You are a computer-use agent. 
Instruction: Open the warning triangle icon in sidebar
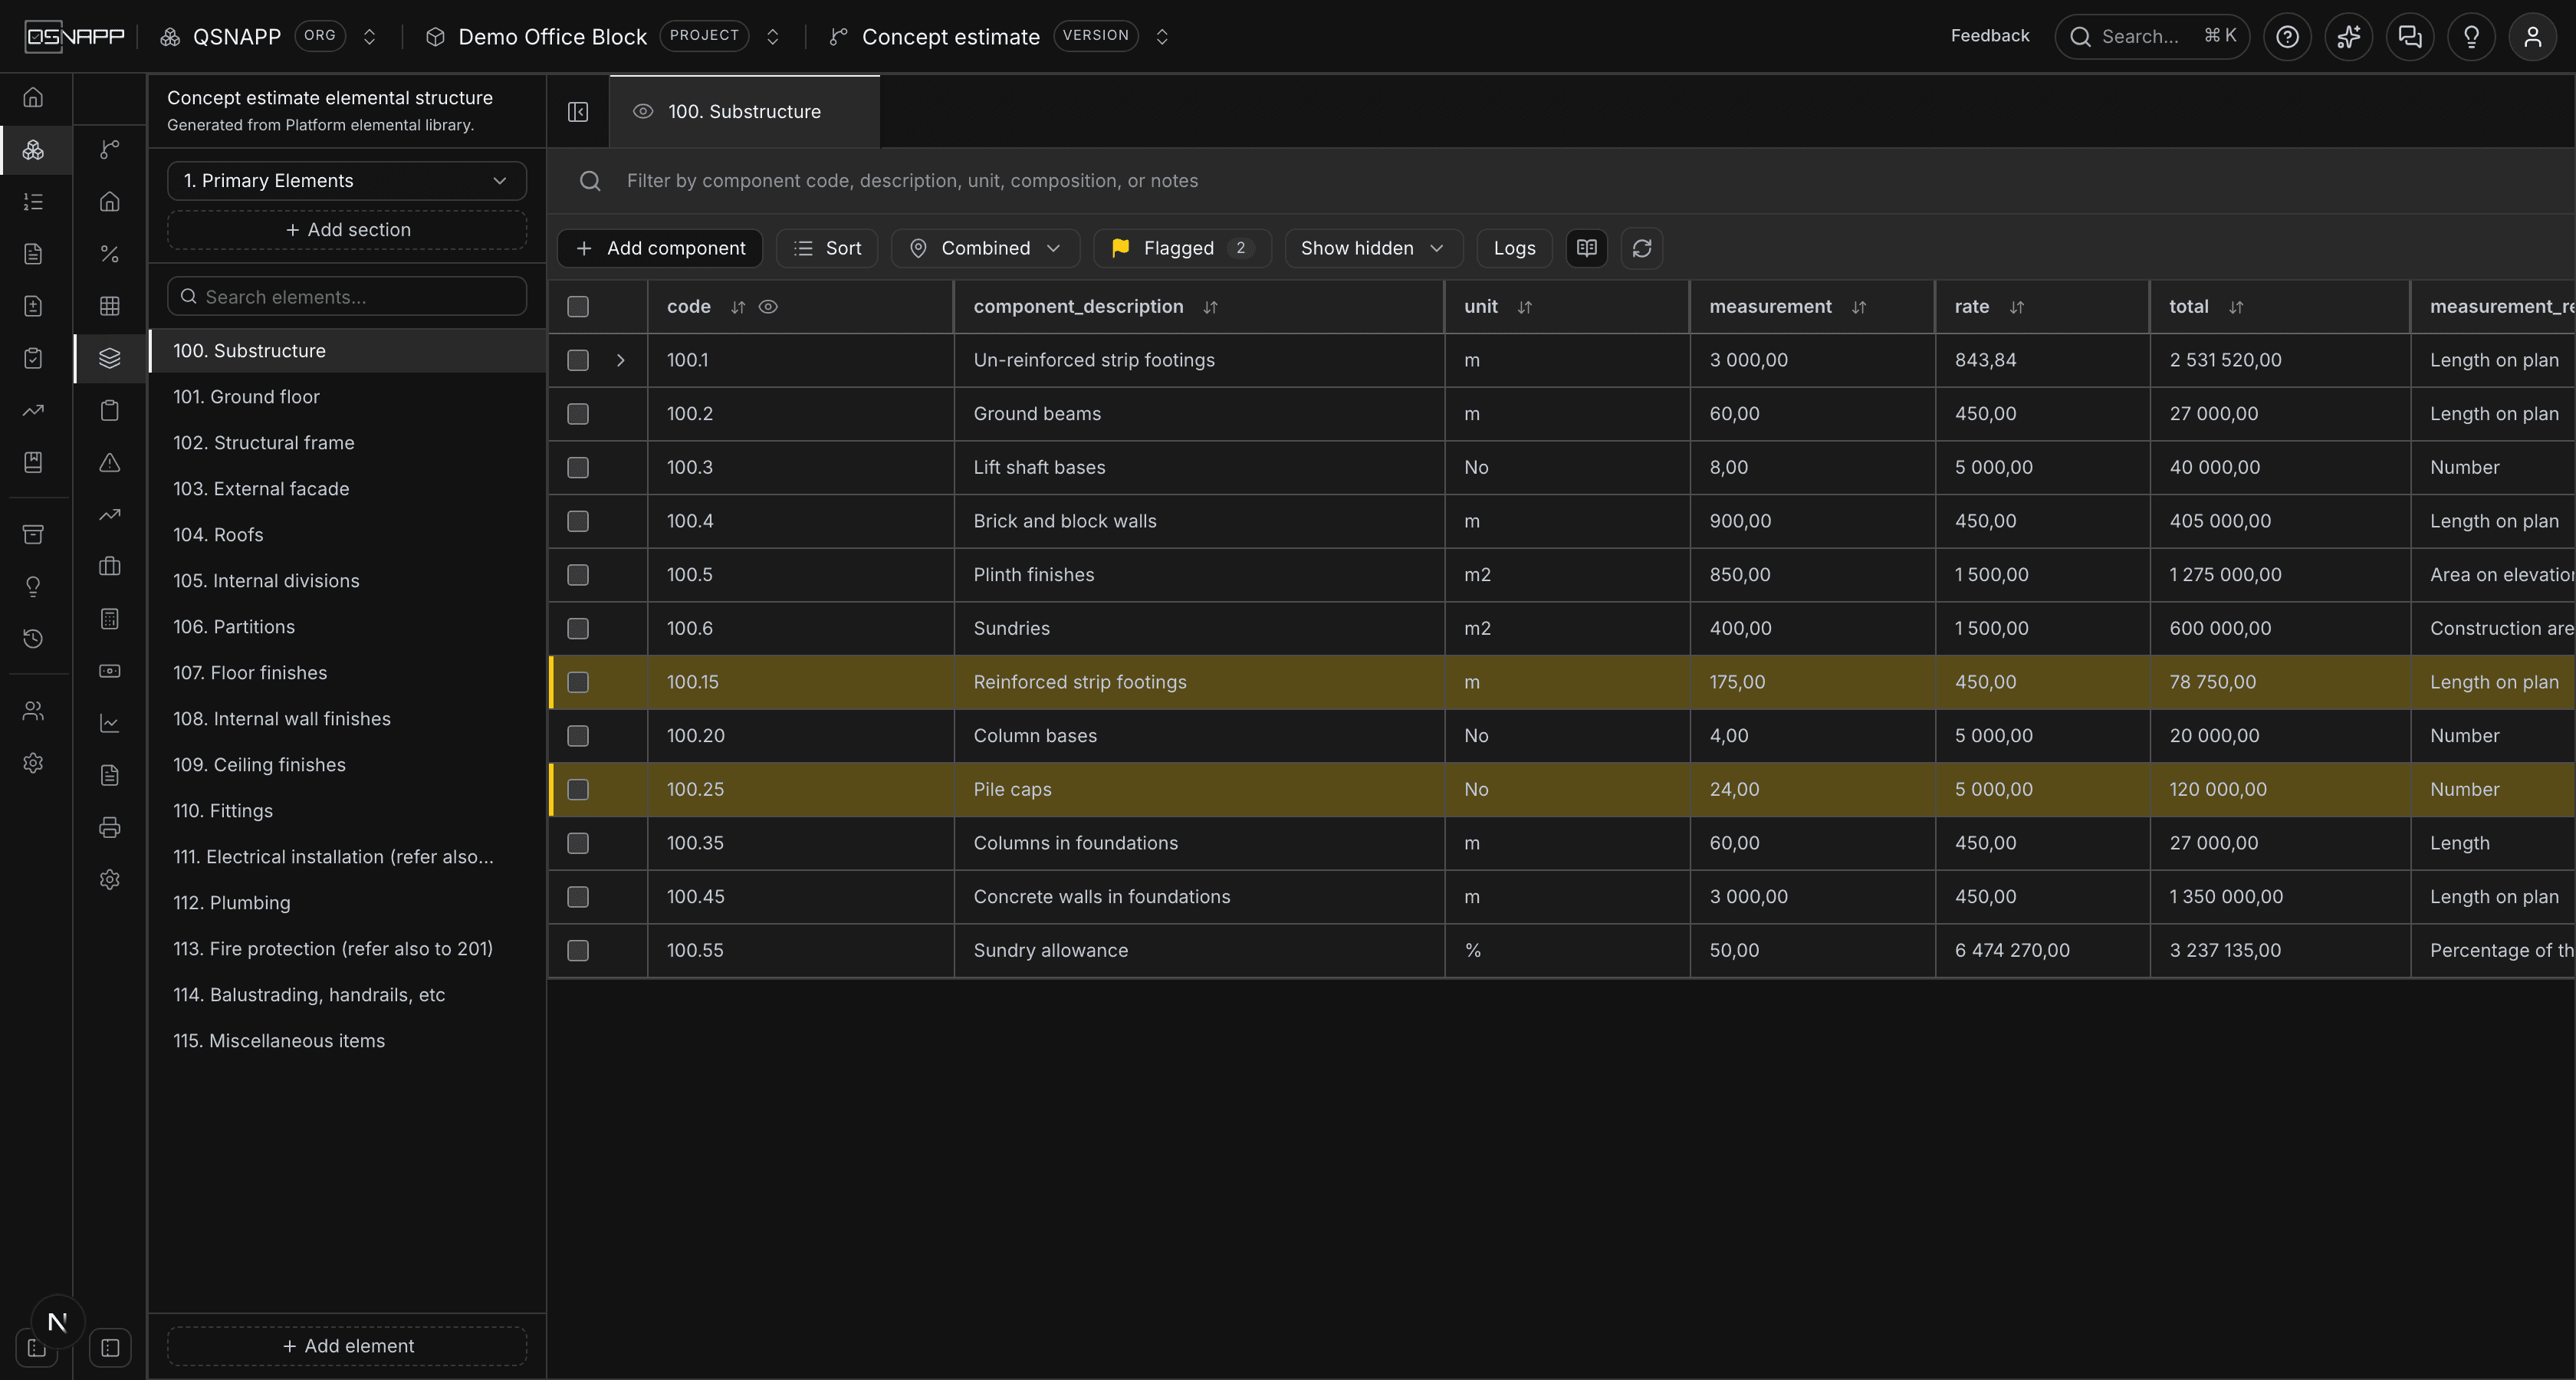[x=110, y=462]
